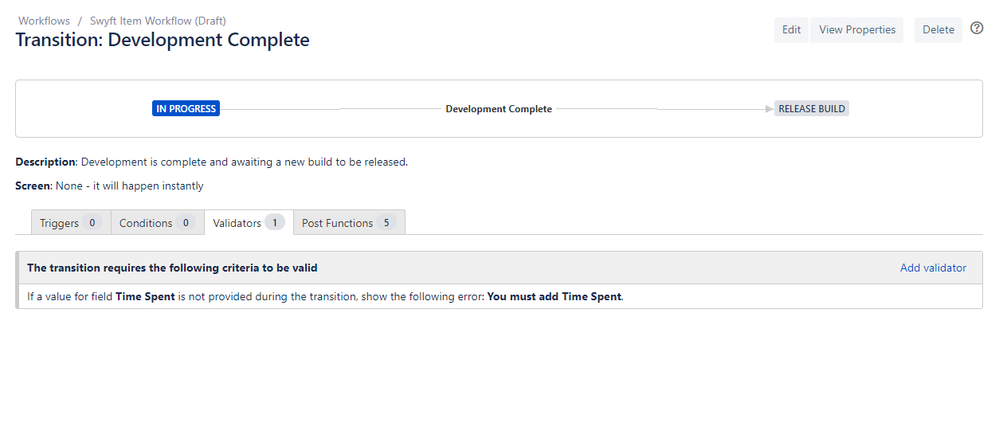Click the Add validator link
This screenshot has width=999, height=430.
933,268
